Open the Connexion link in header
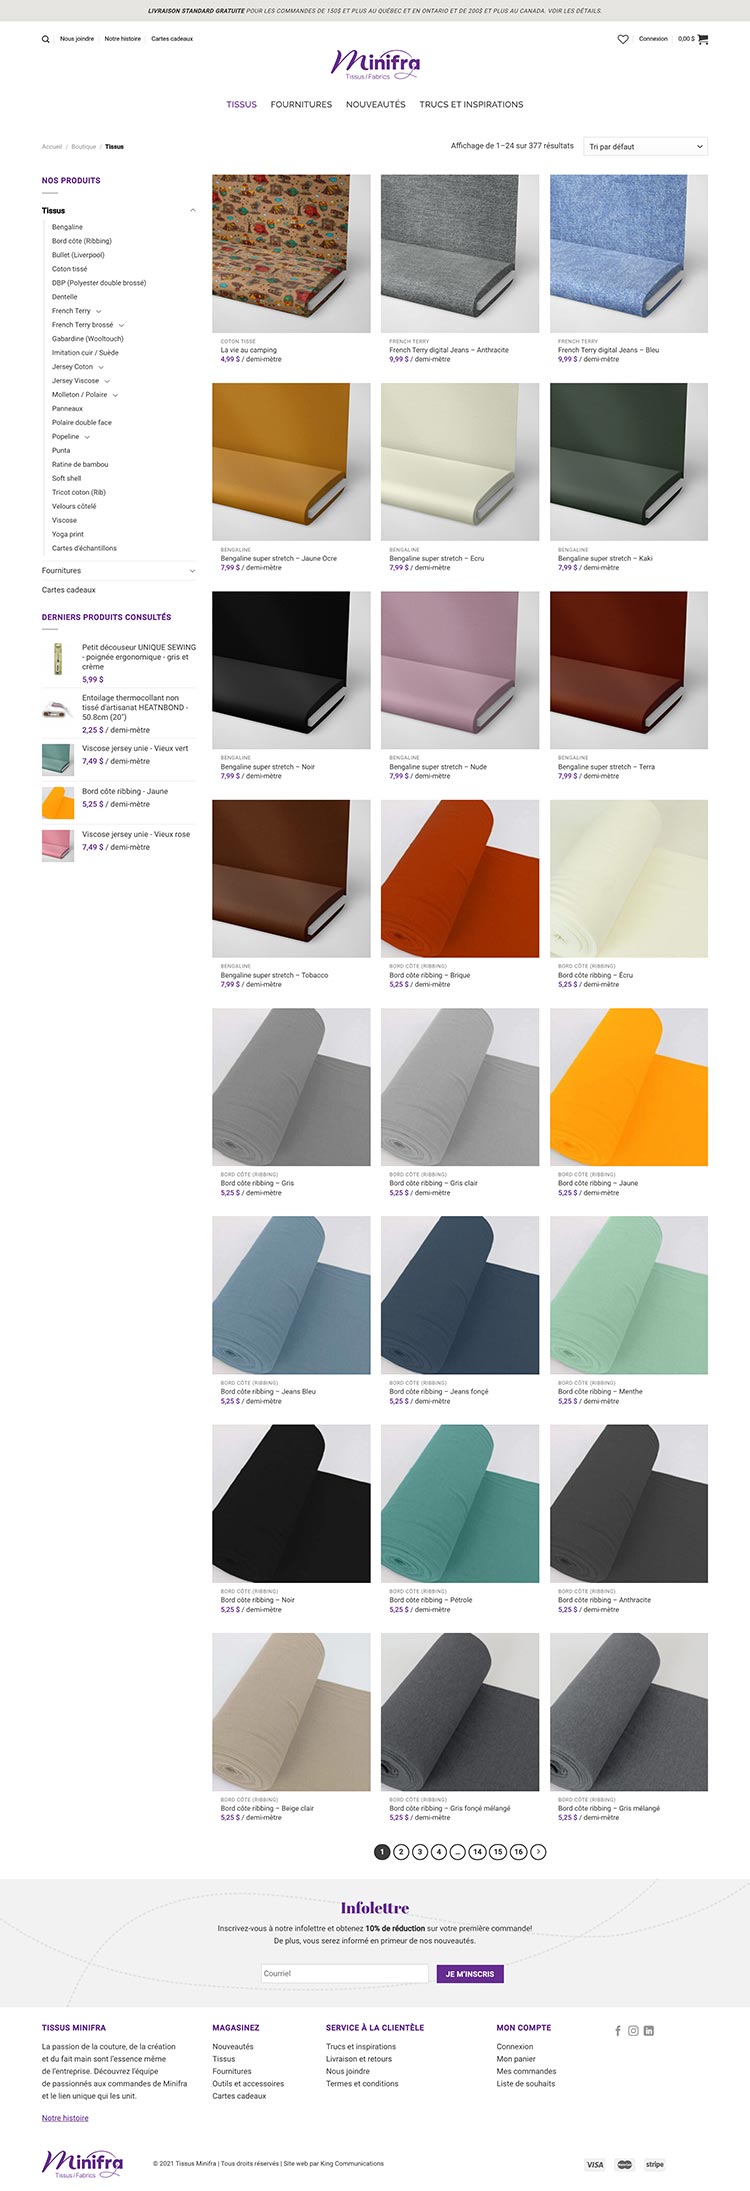Viewport: 750px width, 2191px height. 653,39
